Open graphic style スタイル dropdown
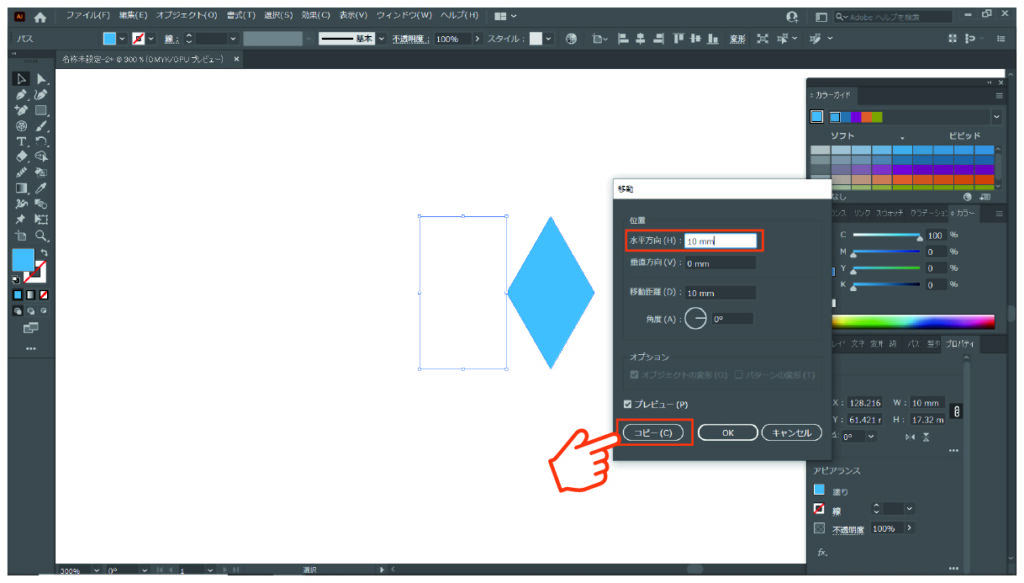The height and width of the screenshot is (583, 1024). point(549,39)
